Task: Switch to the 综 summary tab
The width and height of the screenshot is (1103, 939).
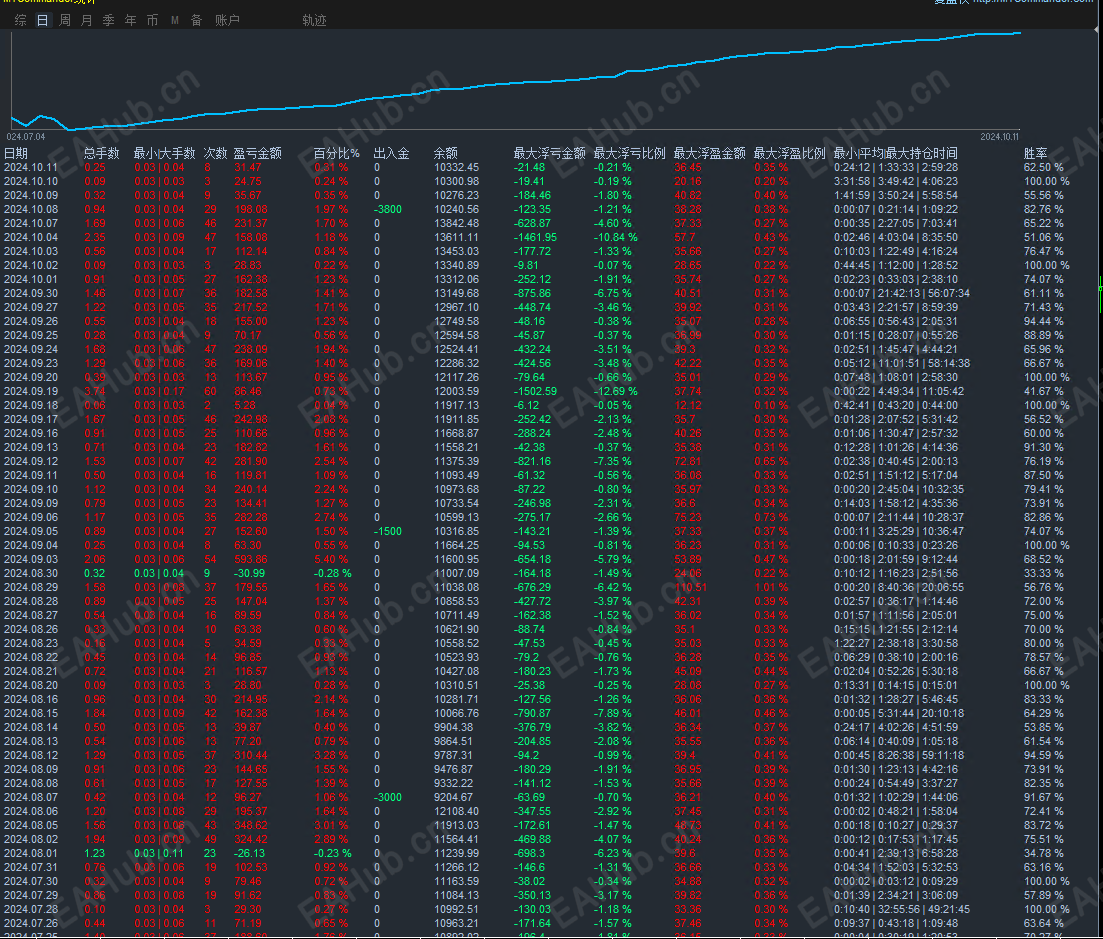Action: (20, 20)
